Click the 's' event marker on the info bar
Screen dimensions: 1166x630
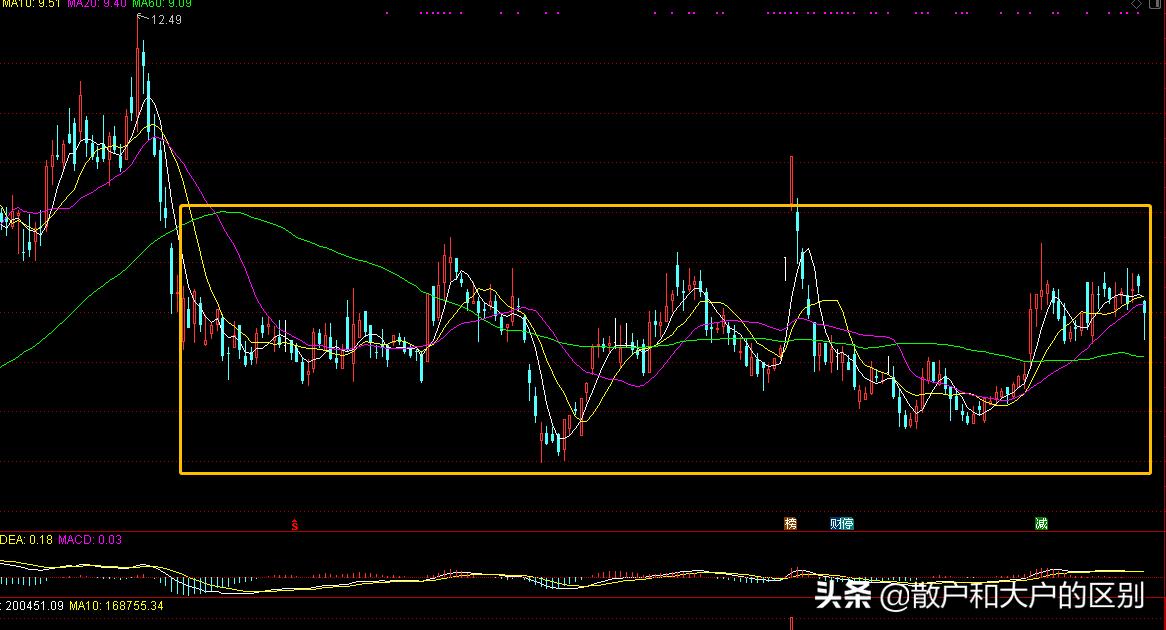[x=293, y=522]
